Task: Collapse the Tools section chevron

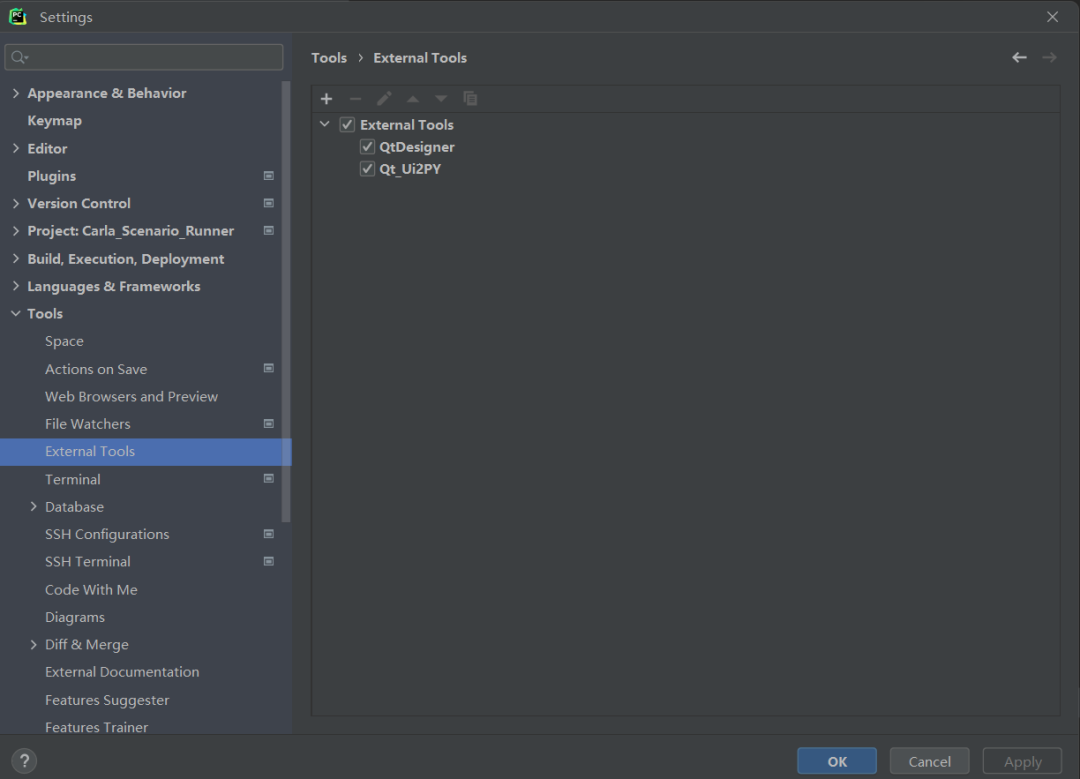Action: point(16,313)
